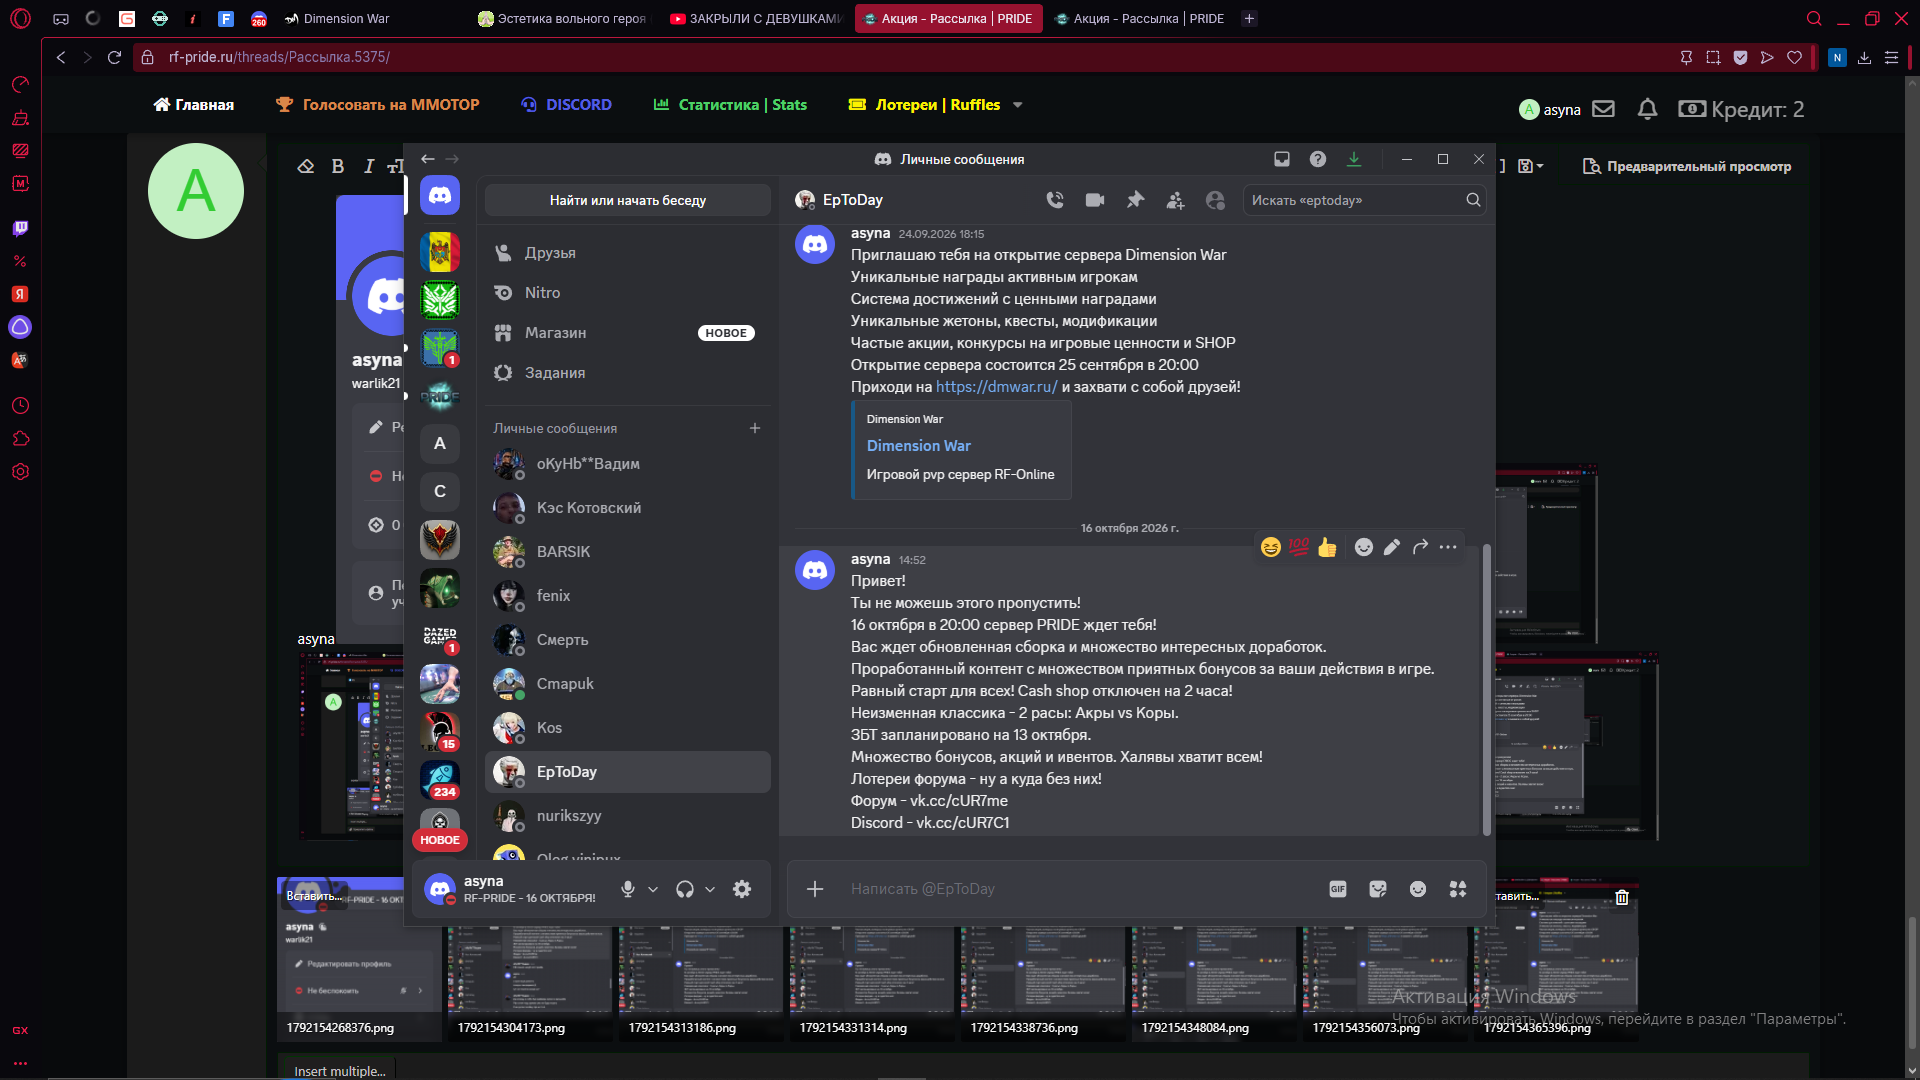Expand headphone output options arrow
The height and width of the screenshot is (1080, 1920).
click(x=710, y=889)
